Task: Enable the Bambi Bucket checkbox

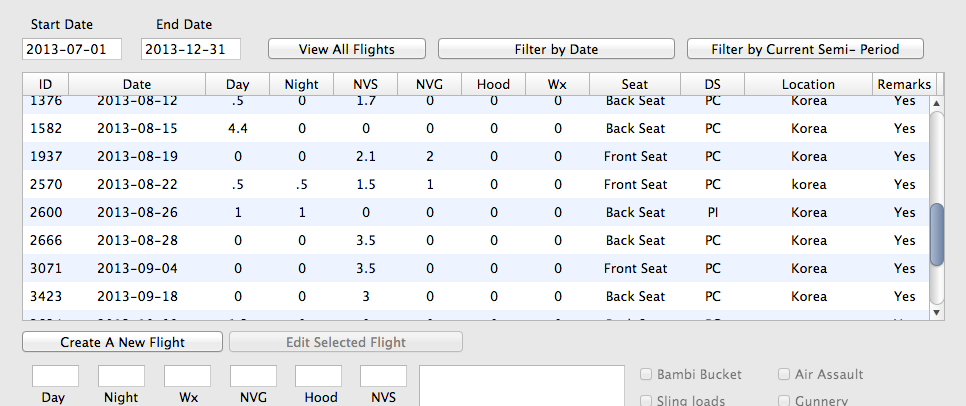Action: [647, 375]
